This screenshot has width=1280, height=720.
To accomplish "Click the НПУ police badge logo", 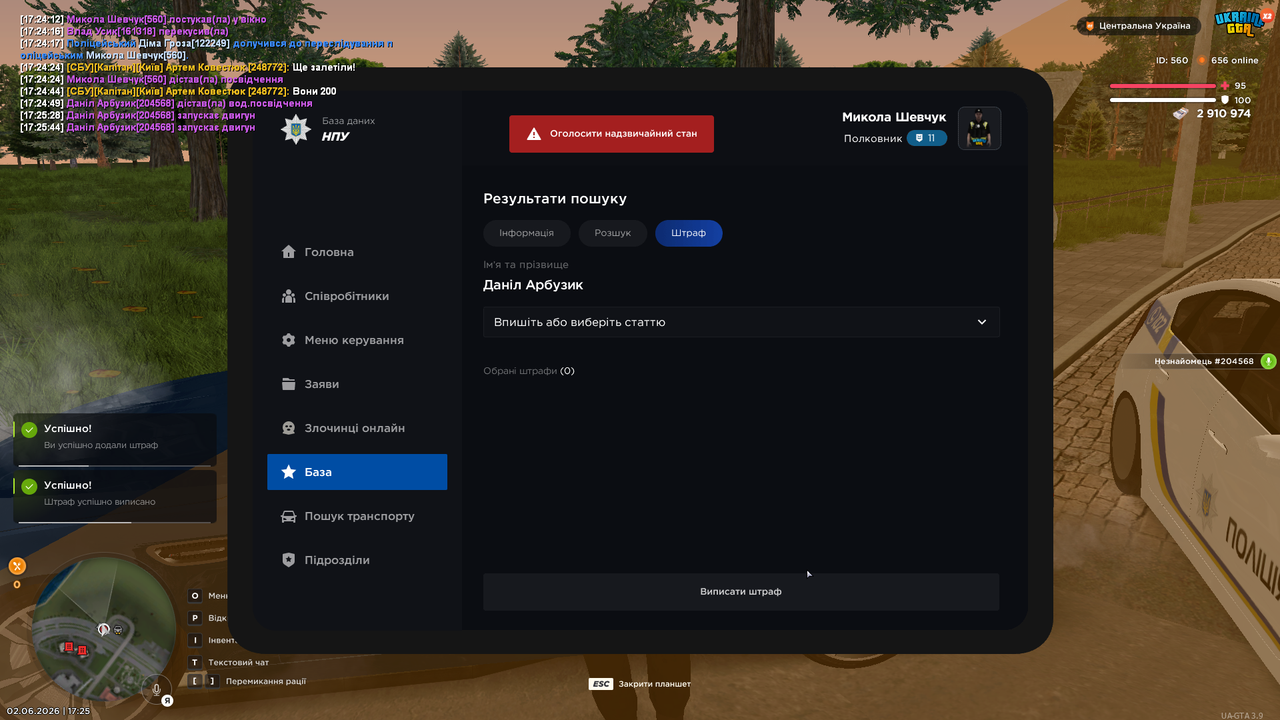I will click(x=296, y=129).
